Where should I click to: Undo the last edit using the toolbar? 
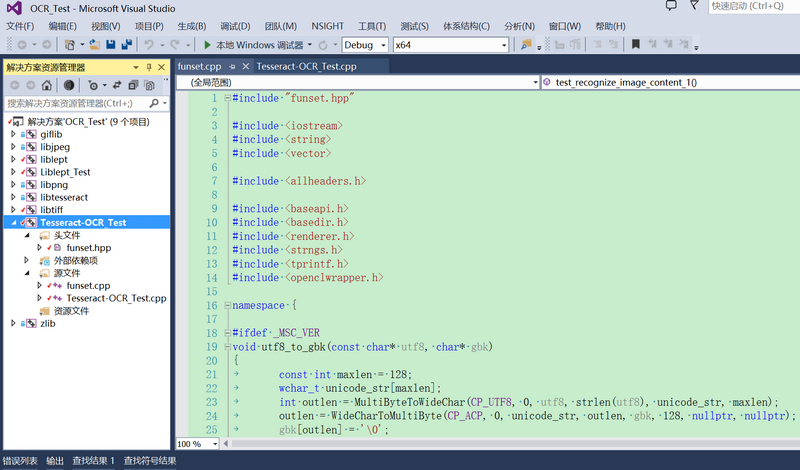149,45
